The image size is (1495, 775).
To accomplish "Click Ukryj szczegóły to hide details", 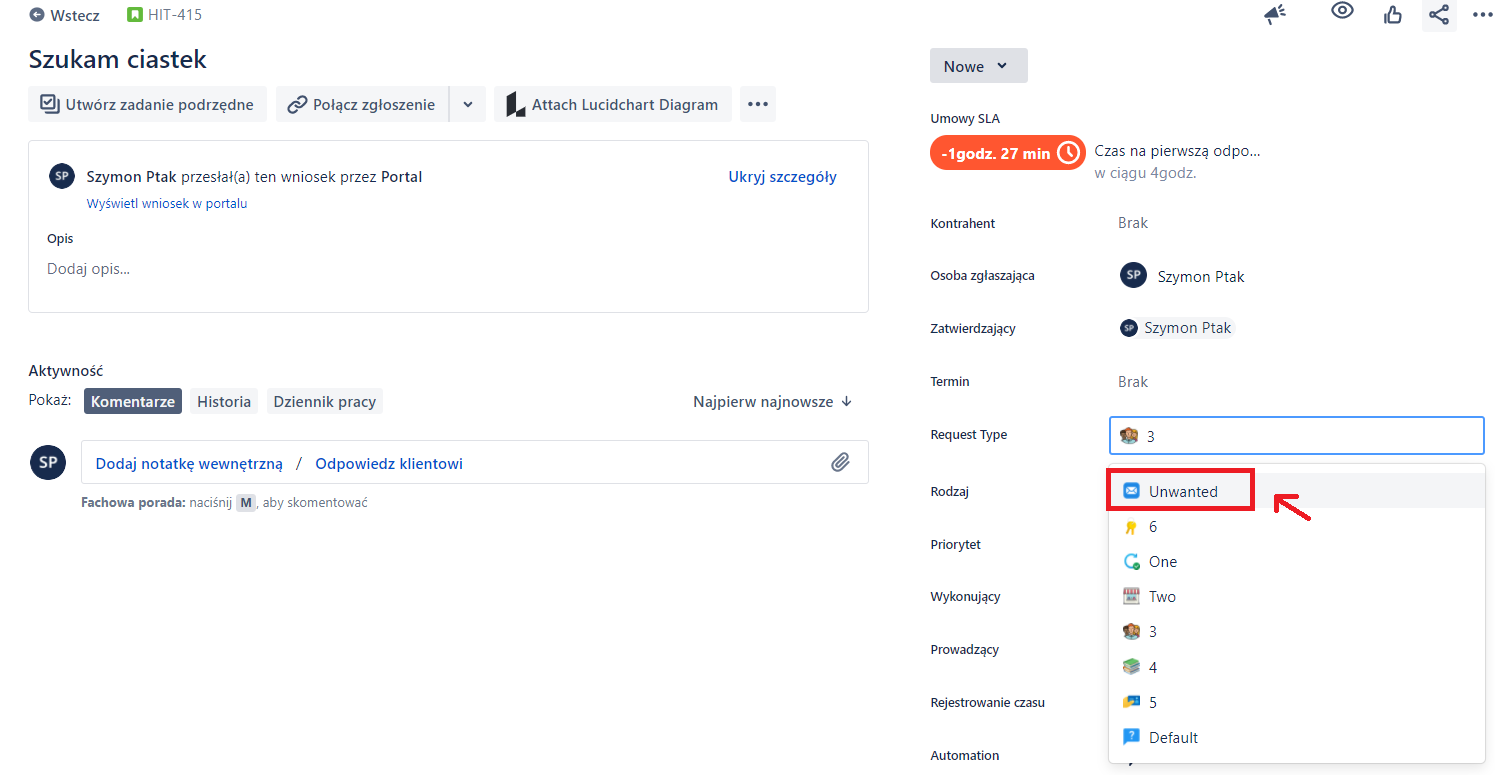I will [782, 177].
